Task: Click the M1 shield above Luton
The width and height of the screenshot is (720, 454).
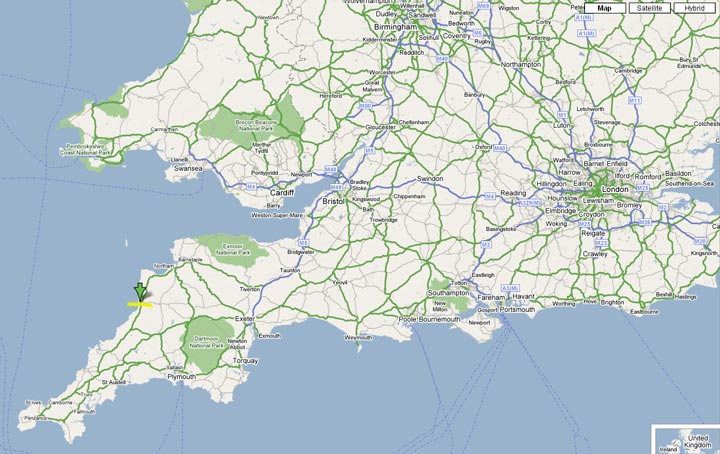Action: [x=562, y=115]
